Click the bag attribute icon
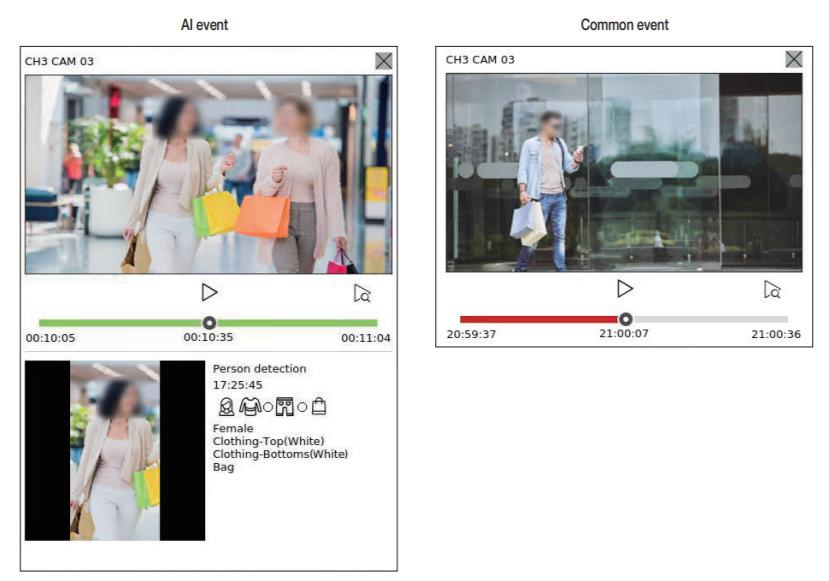The height and width of the screenshot is (581, 829). (319, 406)
